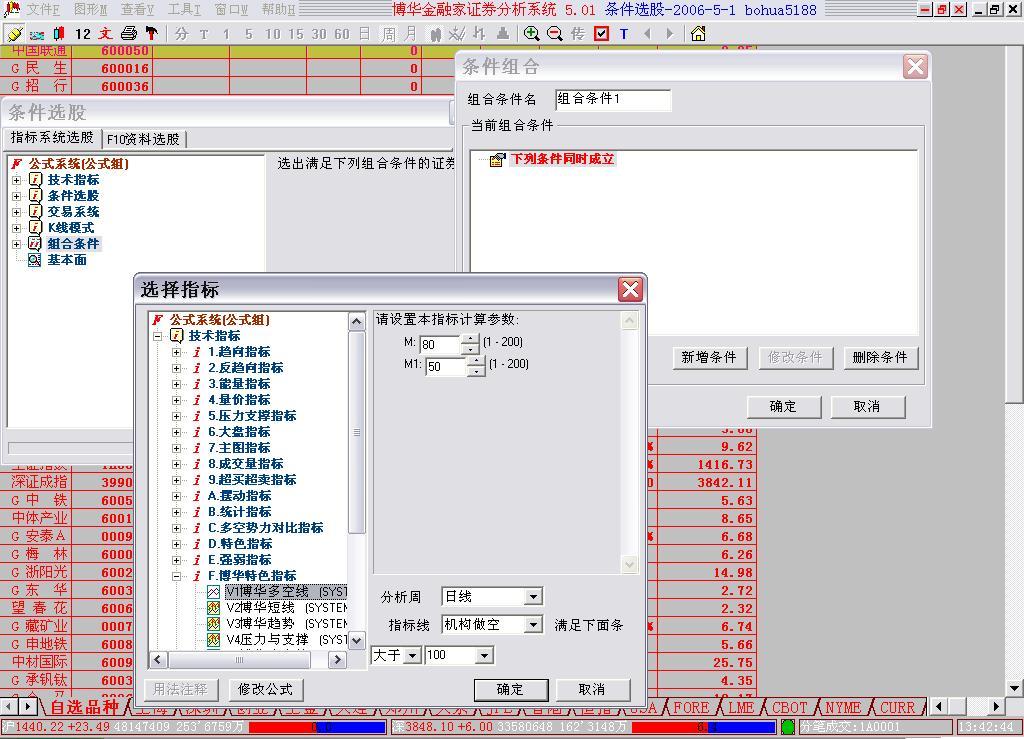Expand 1.趋向指标 in 选择指标 tree
The image size is (1024, 739).
pyautogui.click(x=176, y=352)
